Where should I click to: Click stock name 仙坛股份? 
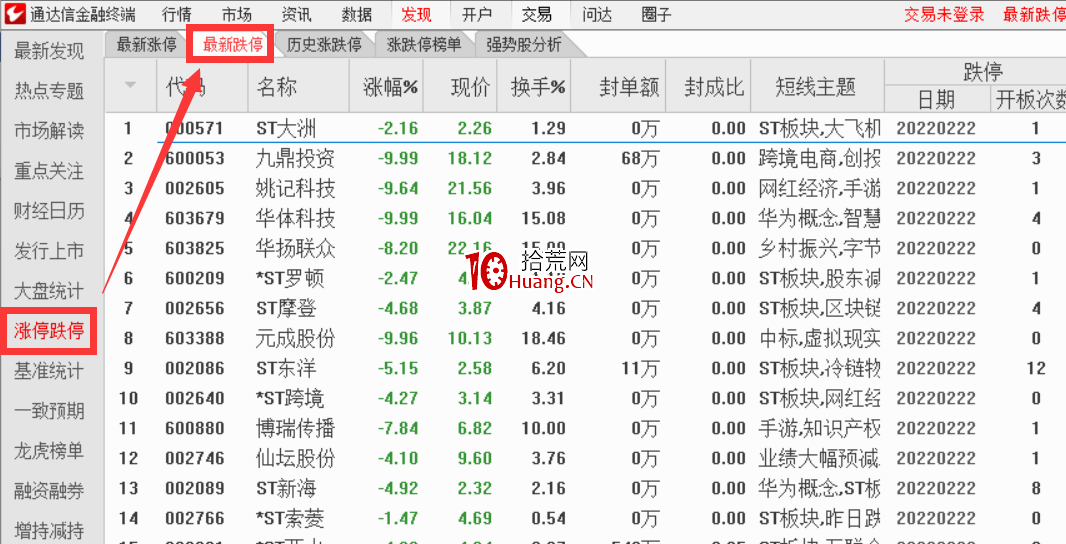click(296, 458)
